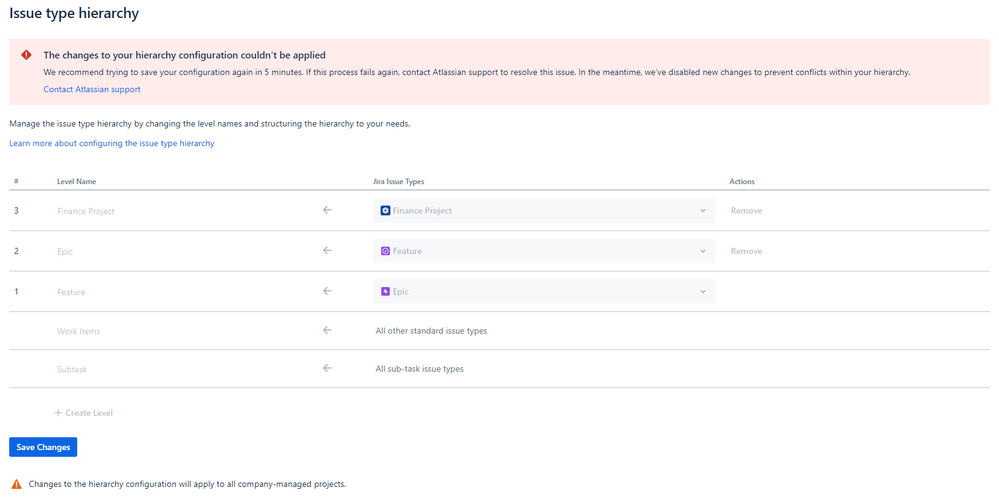Click the plus icon next to Create Level

[58, 413]
